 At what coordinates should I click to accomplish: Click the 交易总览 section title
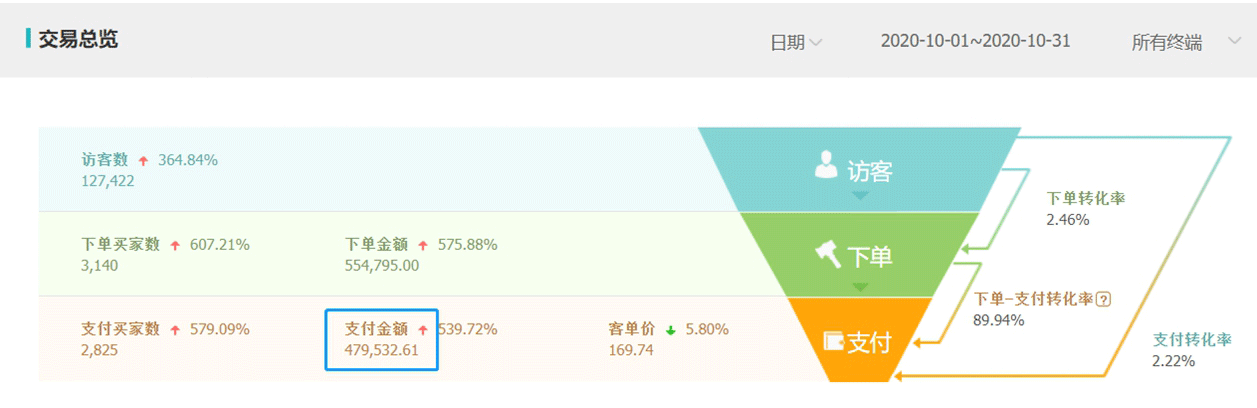click(78, 40)
